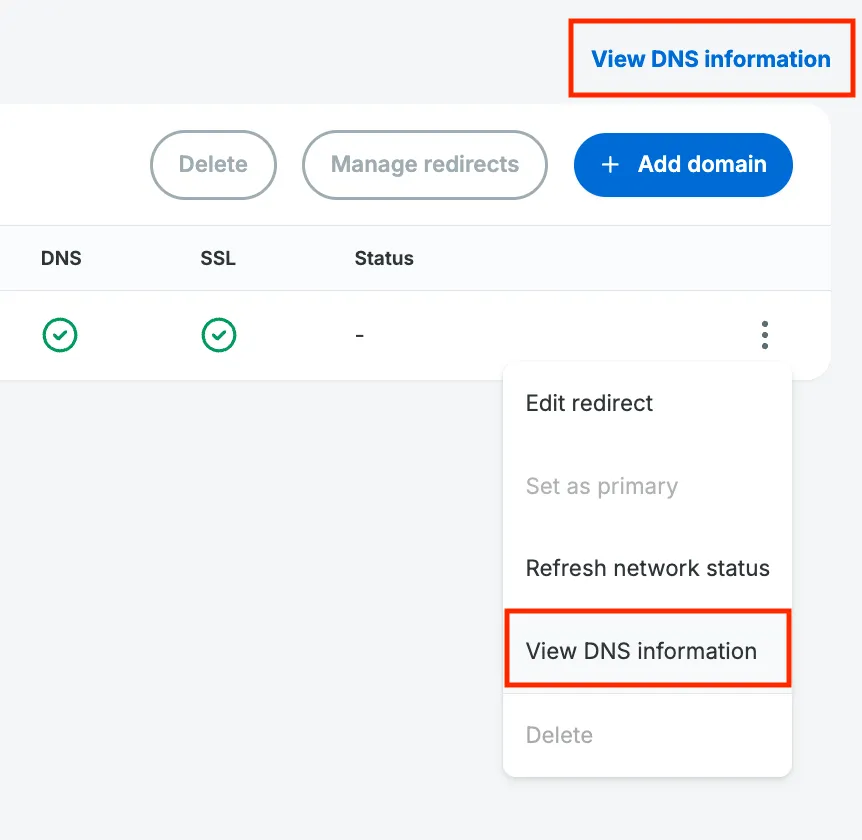
Task: Click the SSL column header
Action: [x=218, y=258]
